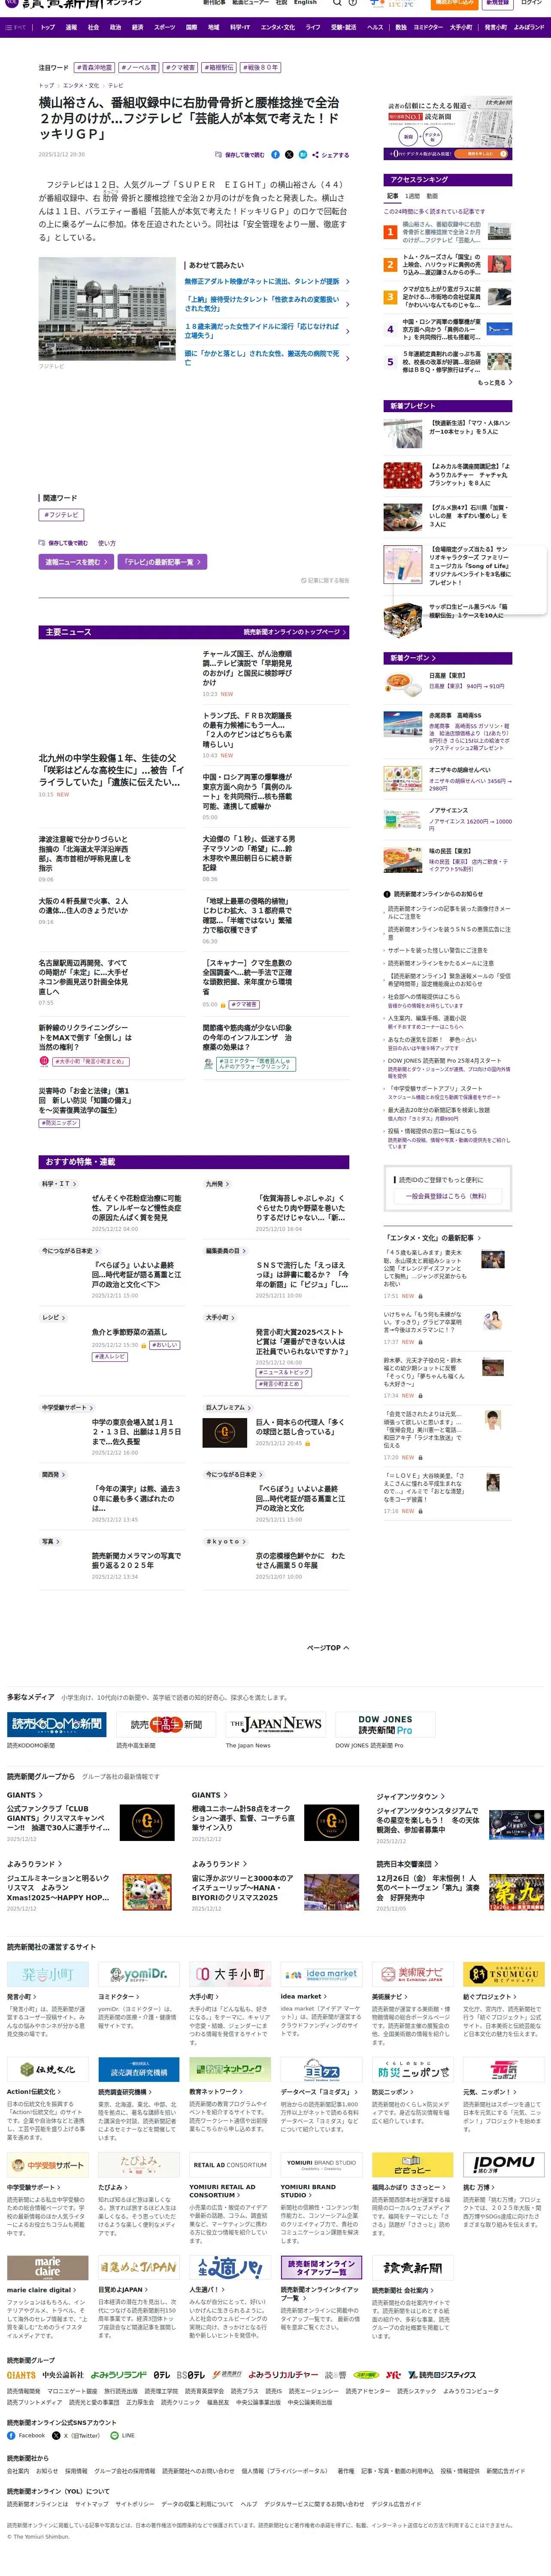Open 「テレビ」の最新記事一覧 arrow button

(162, 562)
